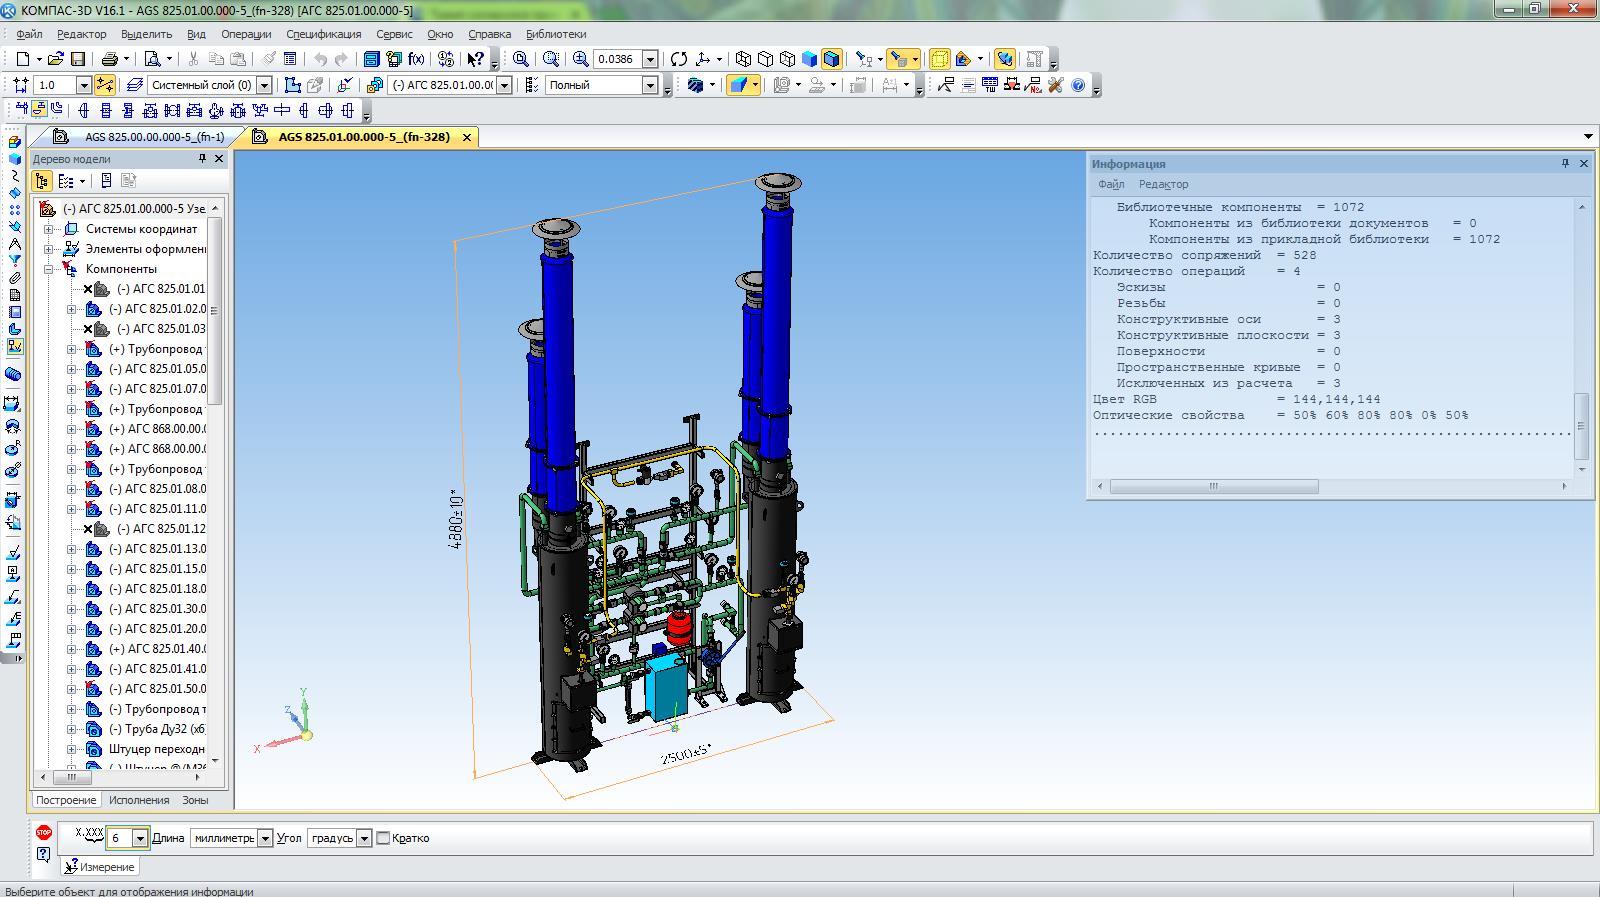Open the Исполнения tab in model tree
The height and width of the screenshot is (897, 1600).
pos(139,800)
